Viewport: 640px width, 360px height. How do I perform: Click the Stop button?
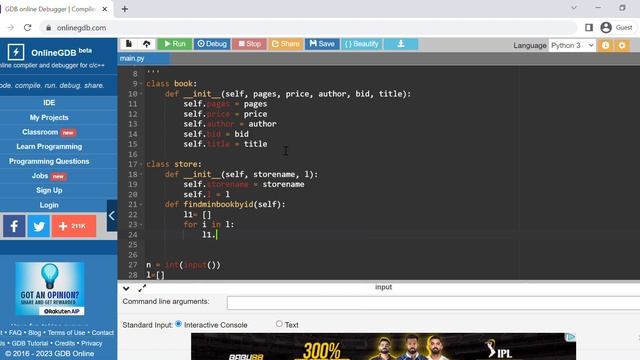[x=249, y=44]
